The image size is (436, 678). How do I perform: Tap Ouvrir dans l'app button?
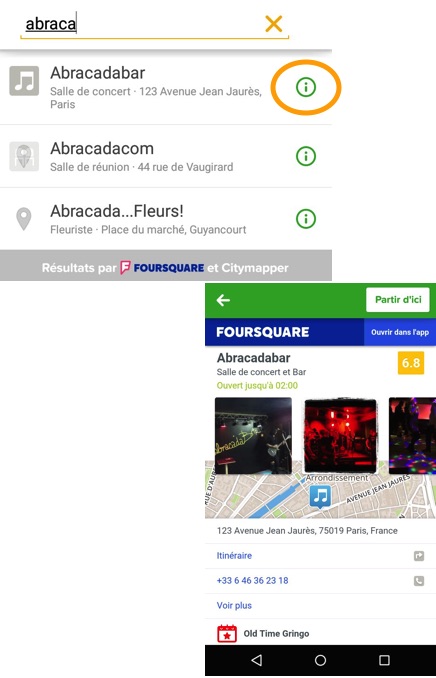tap(400, 333)
